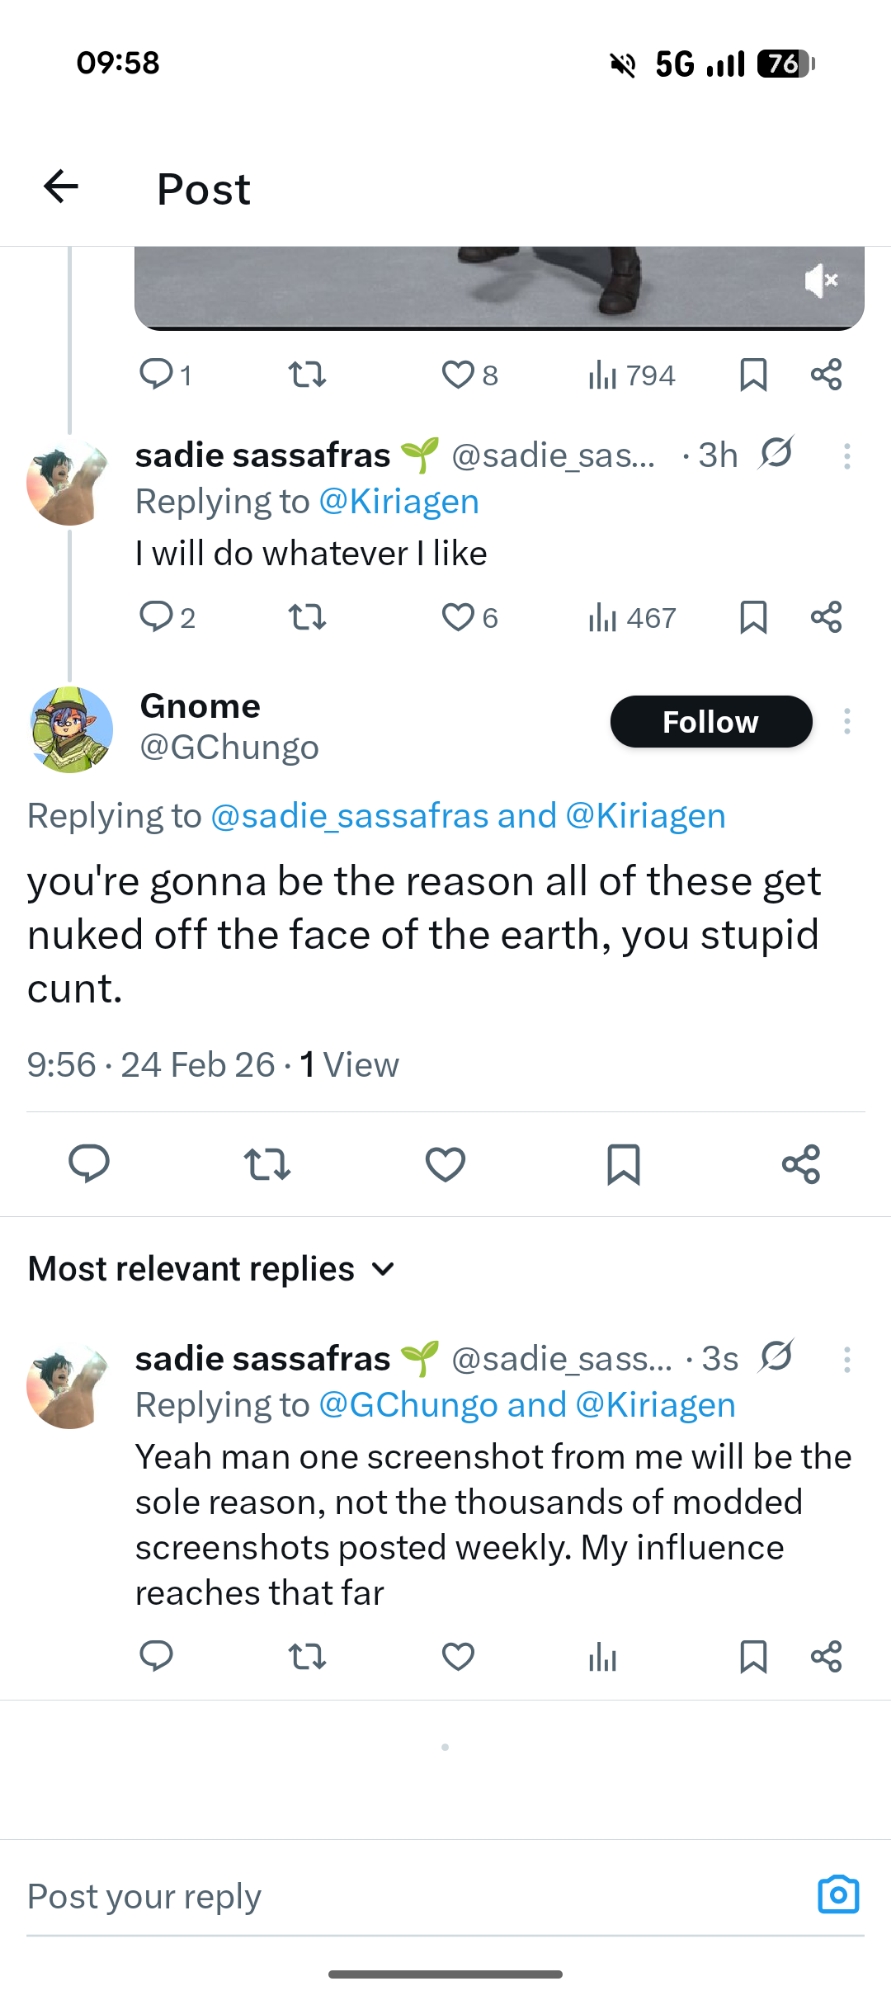Like the "I will do whatever I like" reply
The height and width of the screenshot is (2000, 891).
[x=459, y=618]
